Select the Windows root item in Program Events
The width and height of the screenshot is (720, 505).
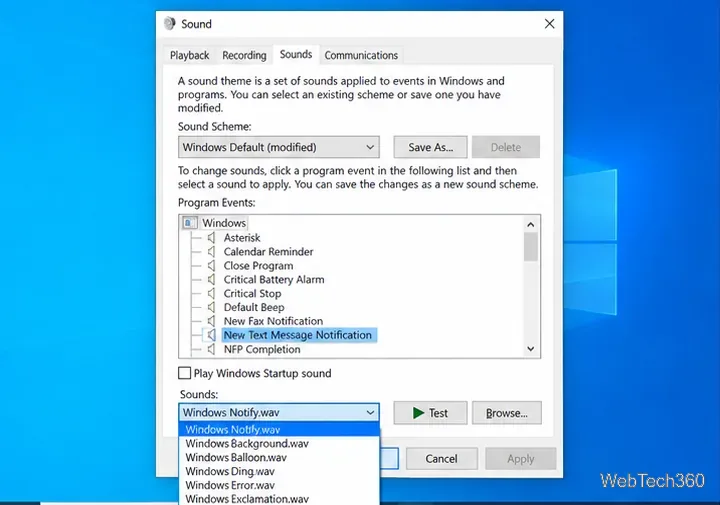point(224,223)
